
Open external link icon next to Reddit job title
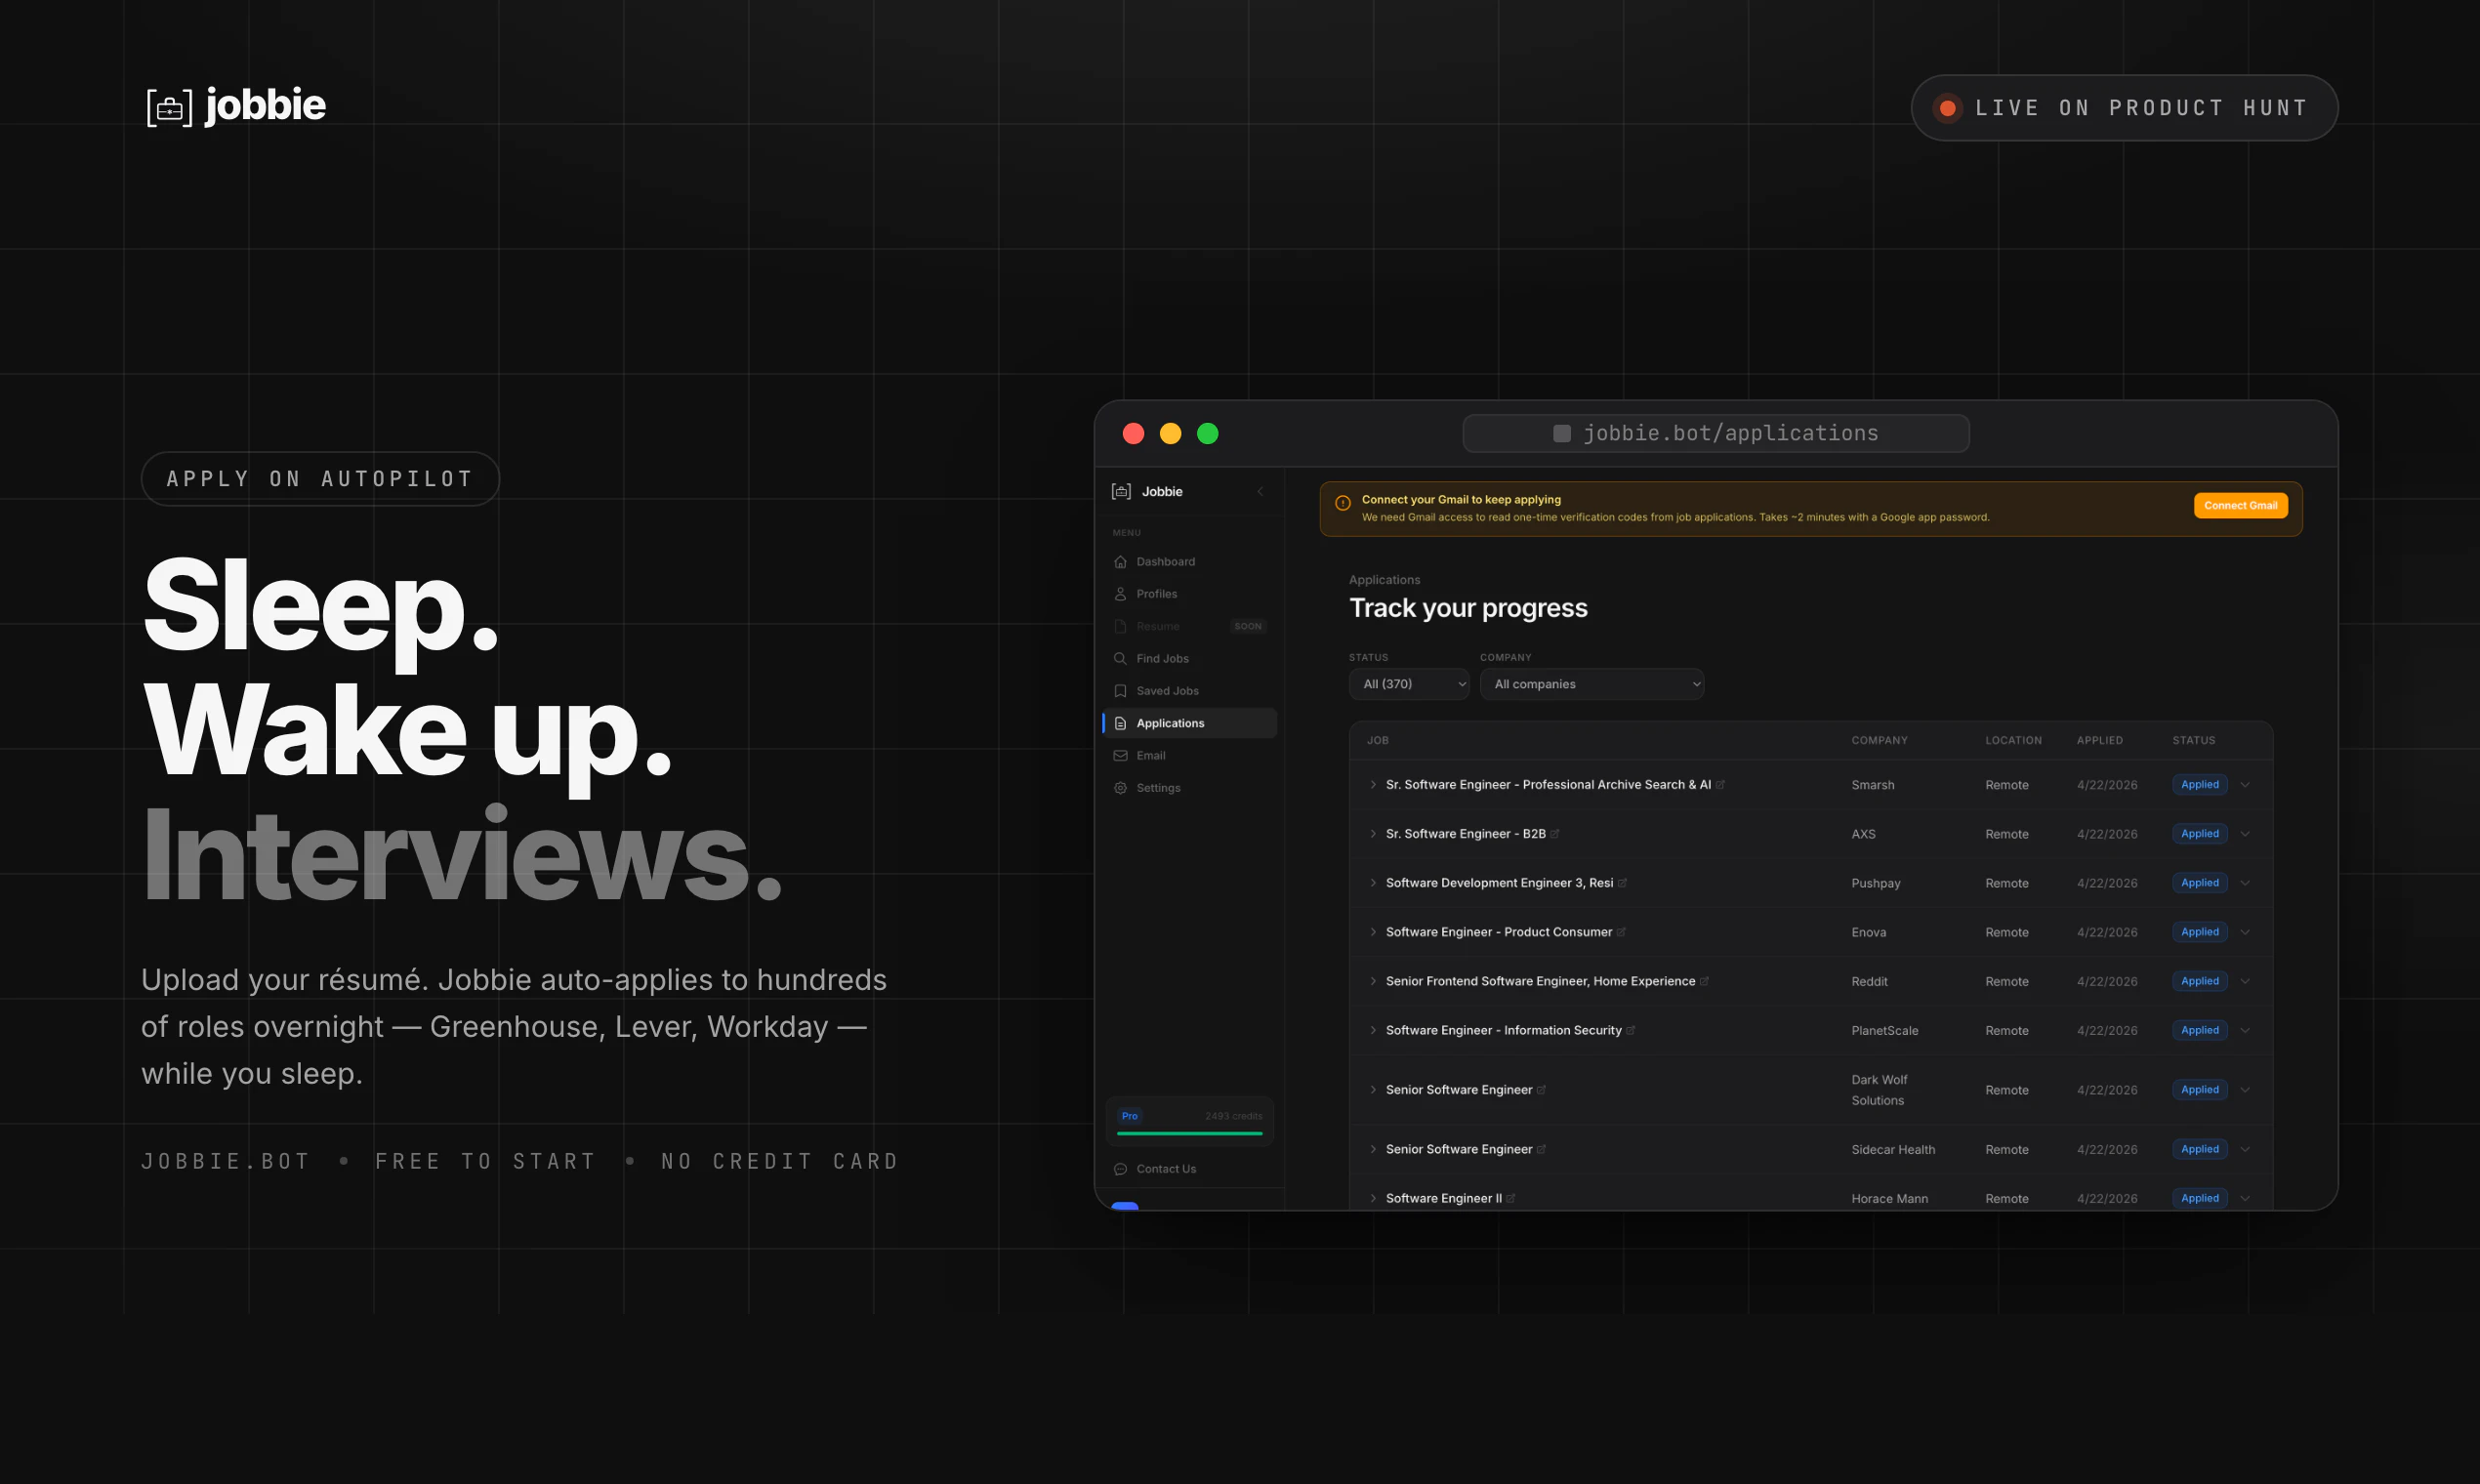pos(1704,981)
